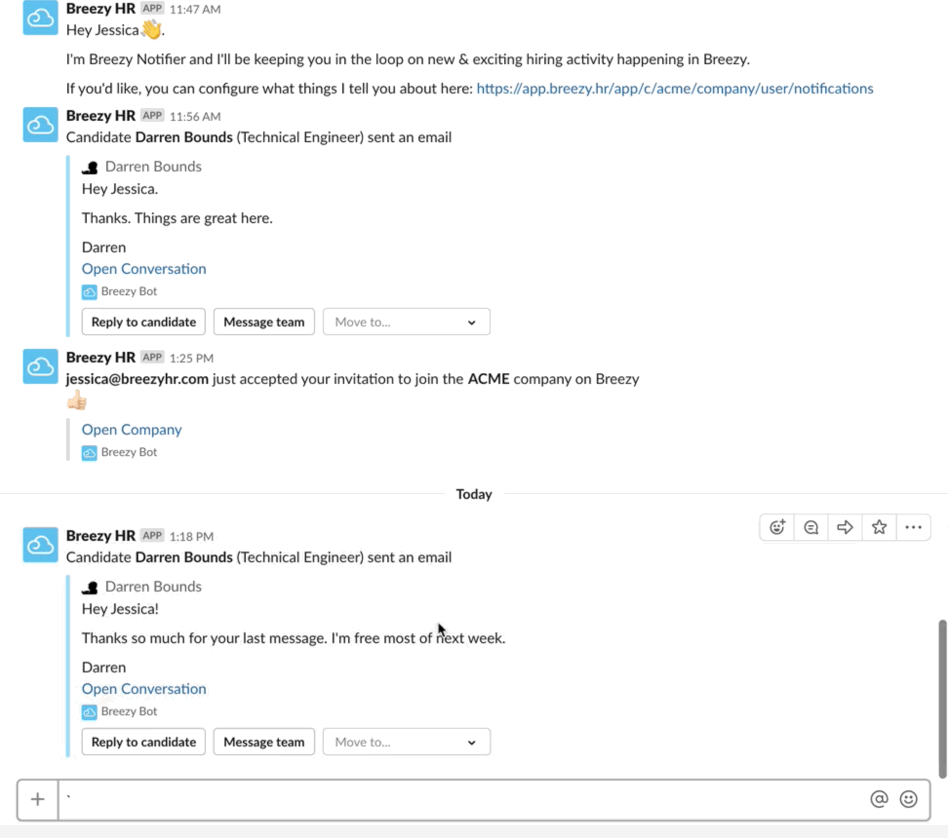Viewport: 948px width, 838px height.
Task: Click 'Thanks. Things are great here.' text
Action: click(x=177, y=218)
